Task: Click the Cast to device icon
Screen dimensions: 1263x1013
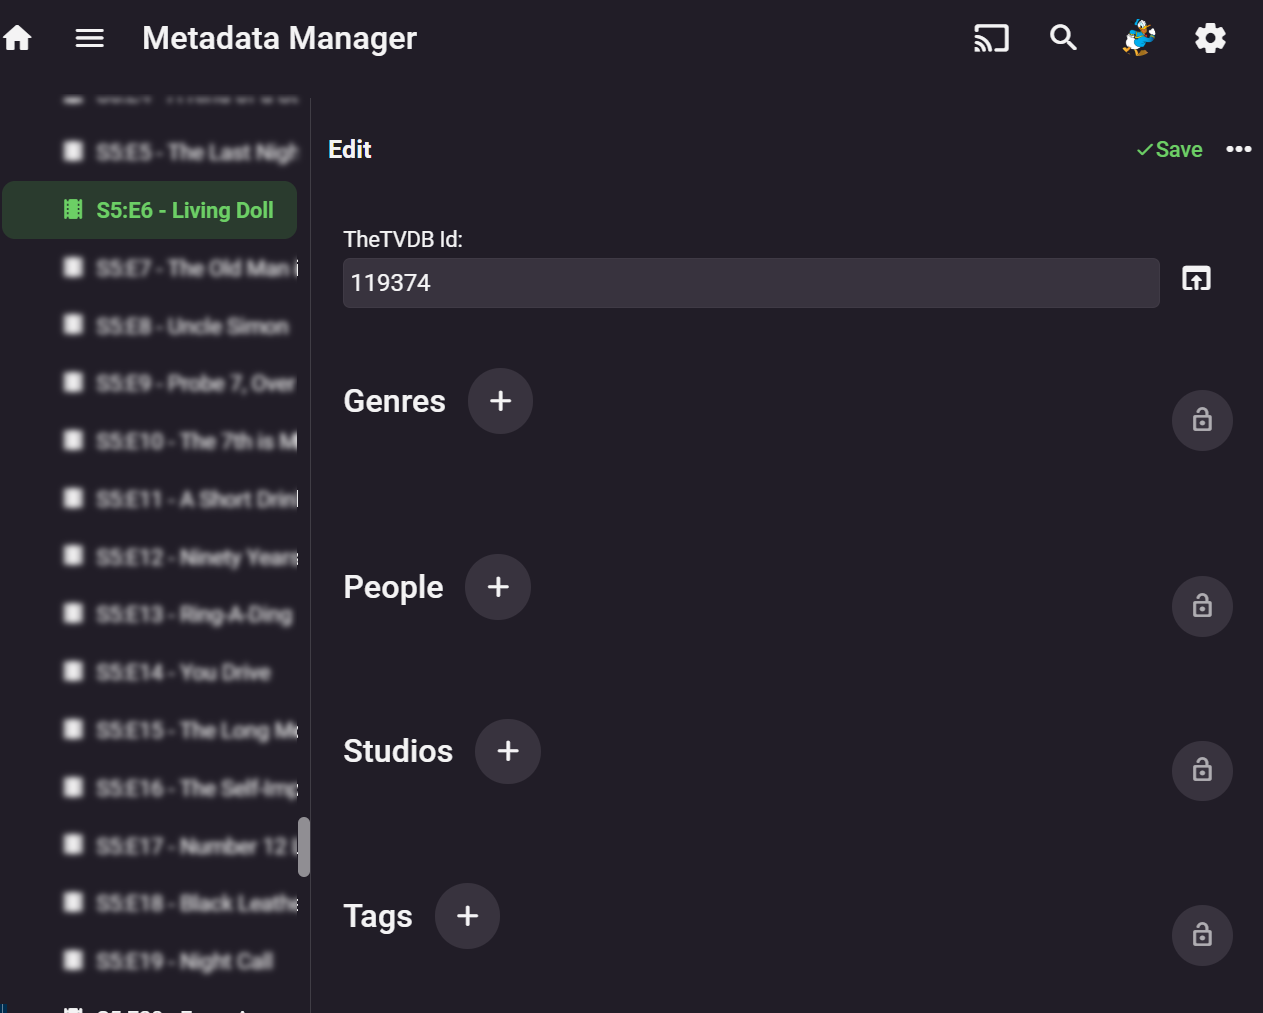Action: click(x=991, y=38)
